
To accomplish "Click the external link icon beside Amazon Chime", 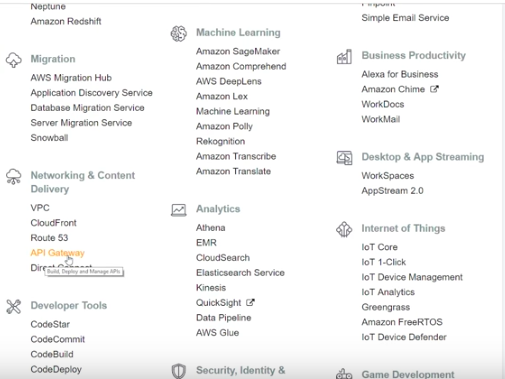I will click(434, 89).
